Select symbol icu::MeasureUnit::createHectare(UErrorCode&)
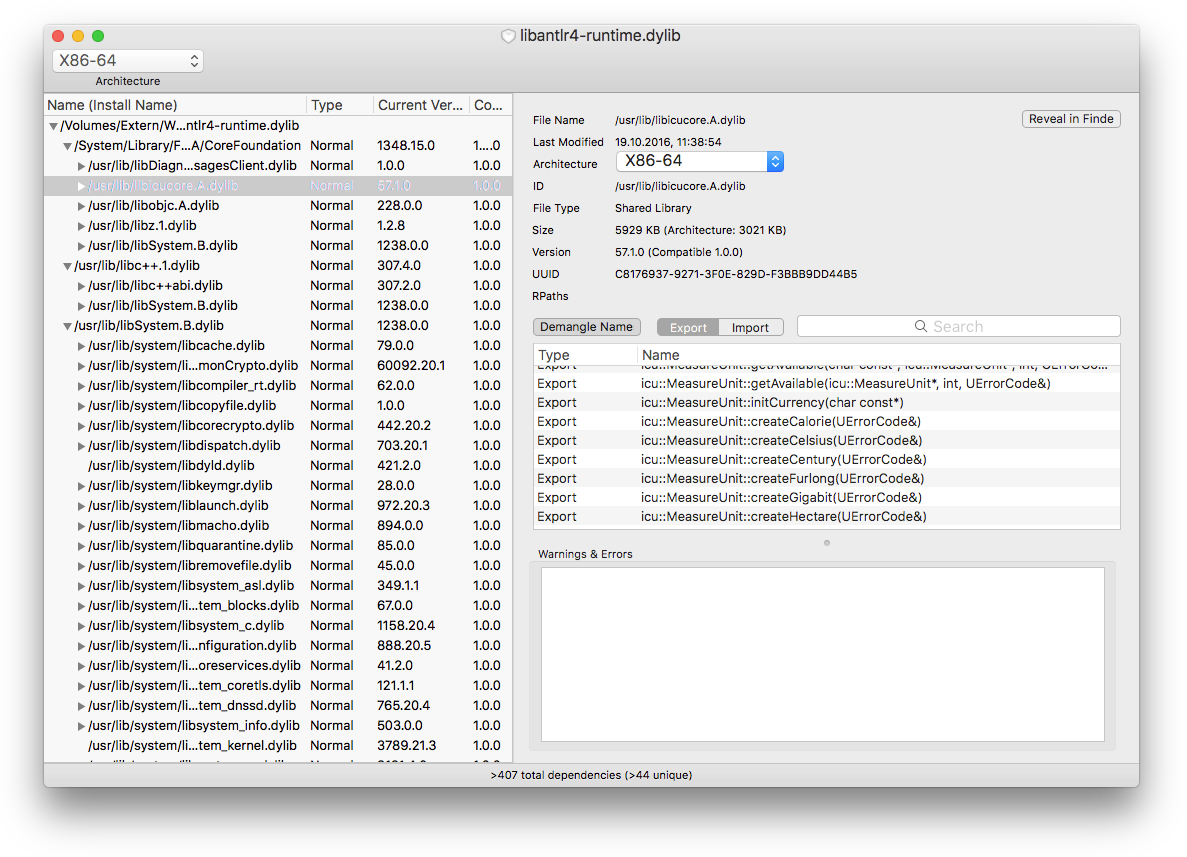Image resolution: width=1187 pixels, height=857 pixels. click(827, 516)
